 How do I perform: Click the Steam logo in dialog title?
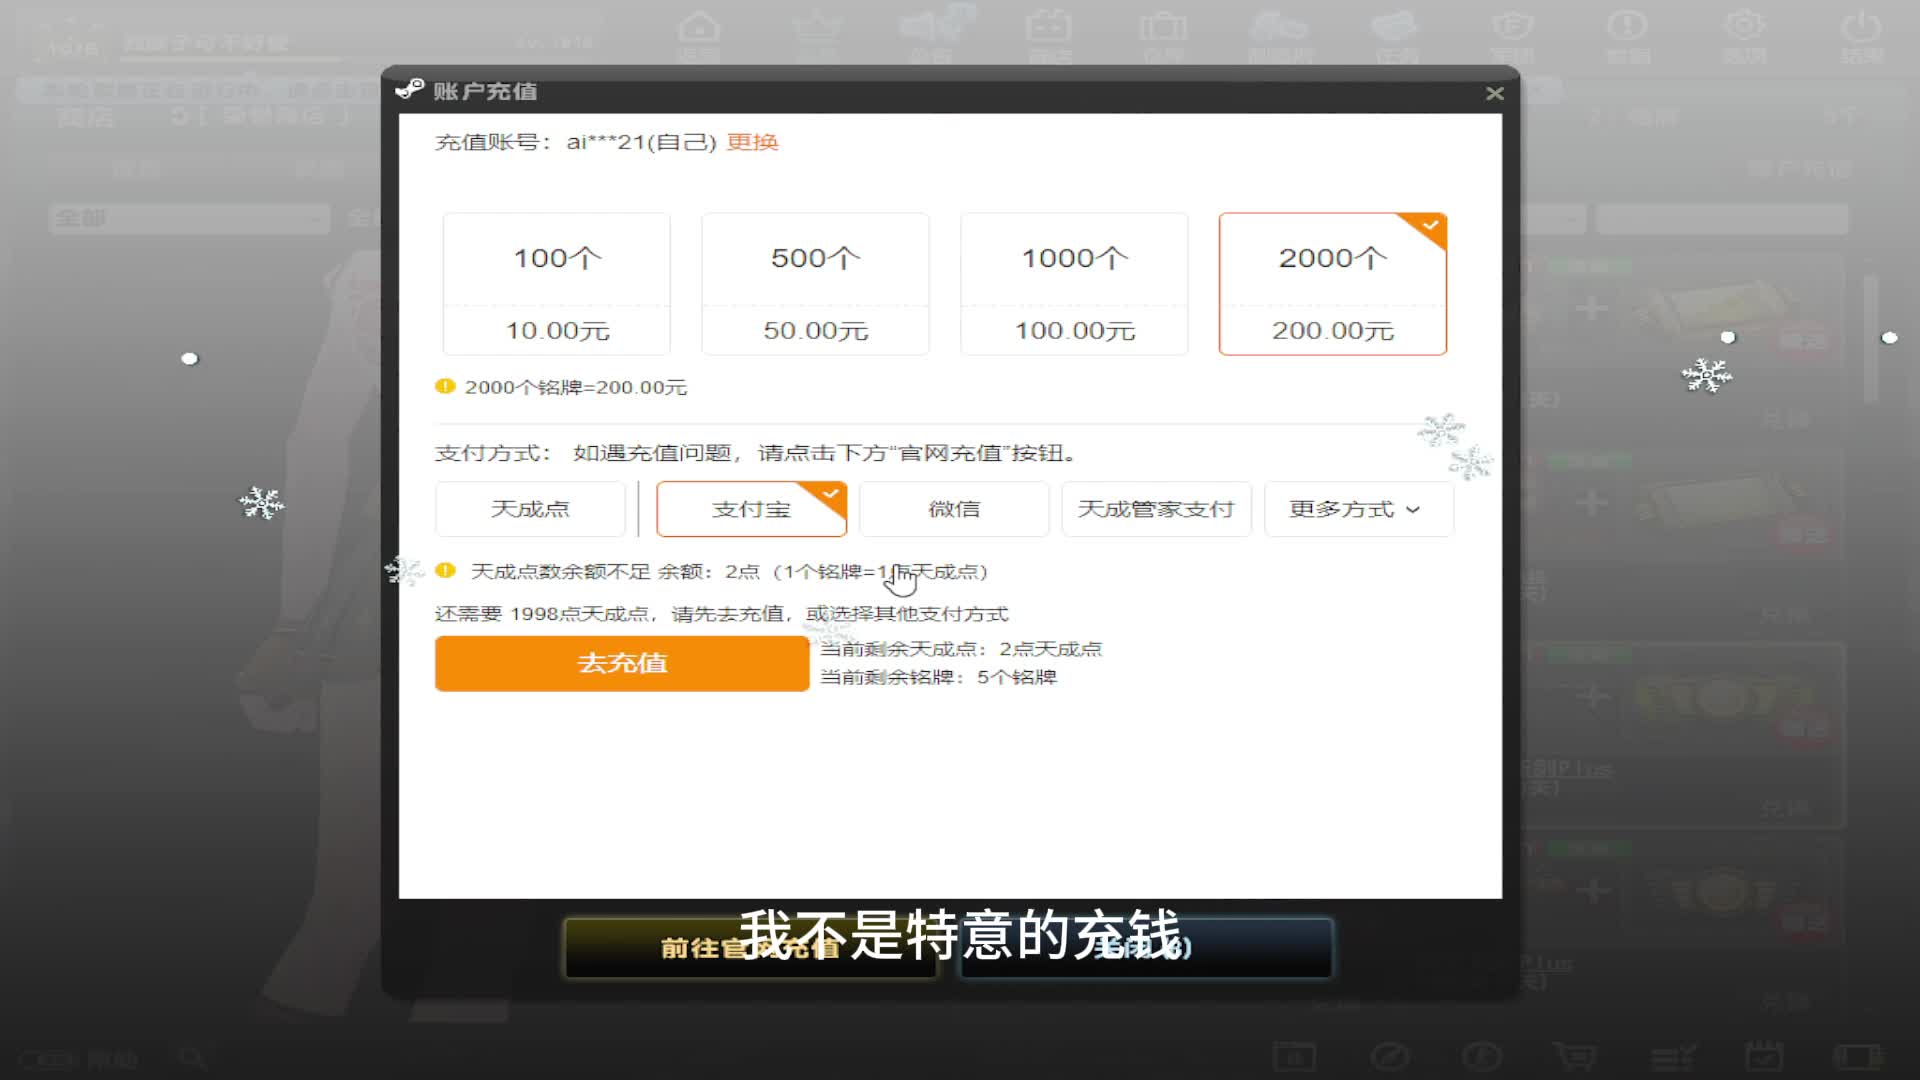click(x=410, y=90)
